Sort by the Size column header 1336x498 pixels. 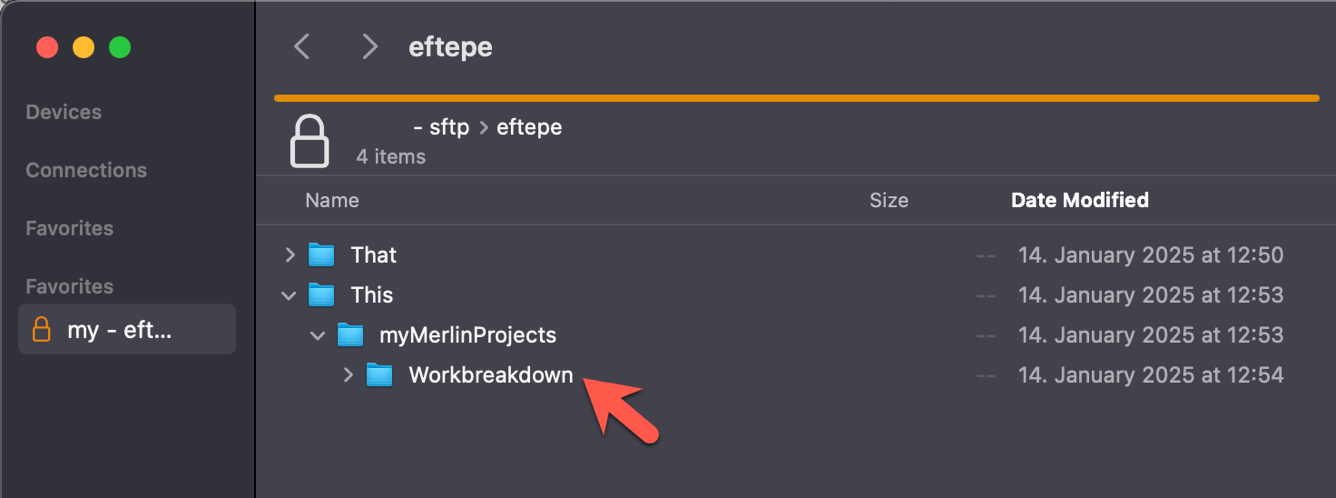(888, 200)
